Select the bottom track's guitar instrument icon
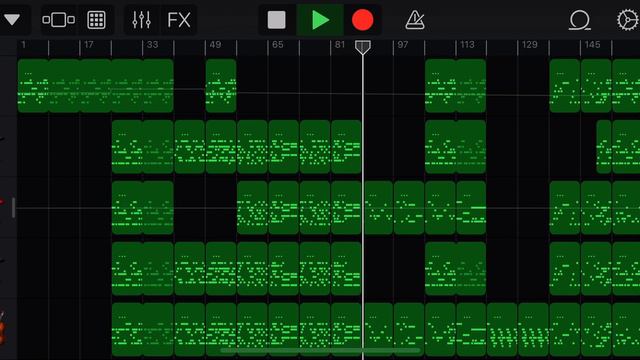The width and height of the screenshot is (640, 360). pyautogui.click(x=2, y=328)
